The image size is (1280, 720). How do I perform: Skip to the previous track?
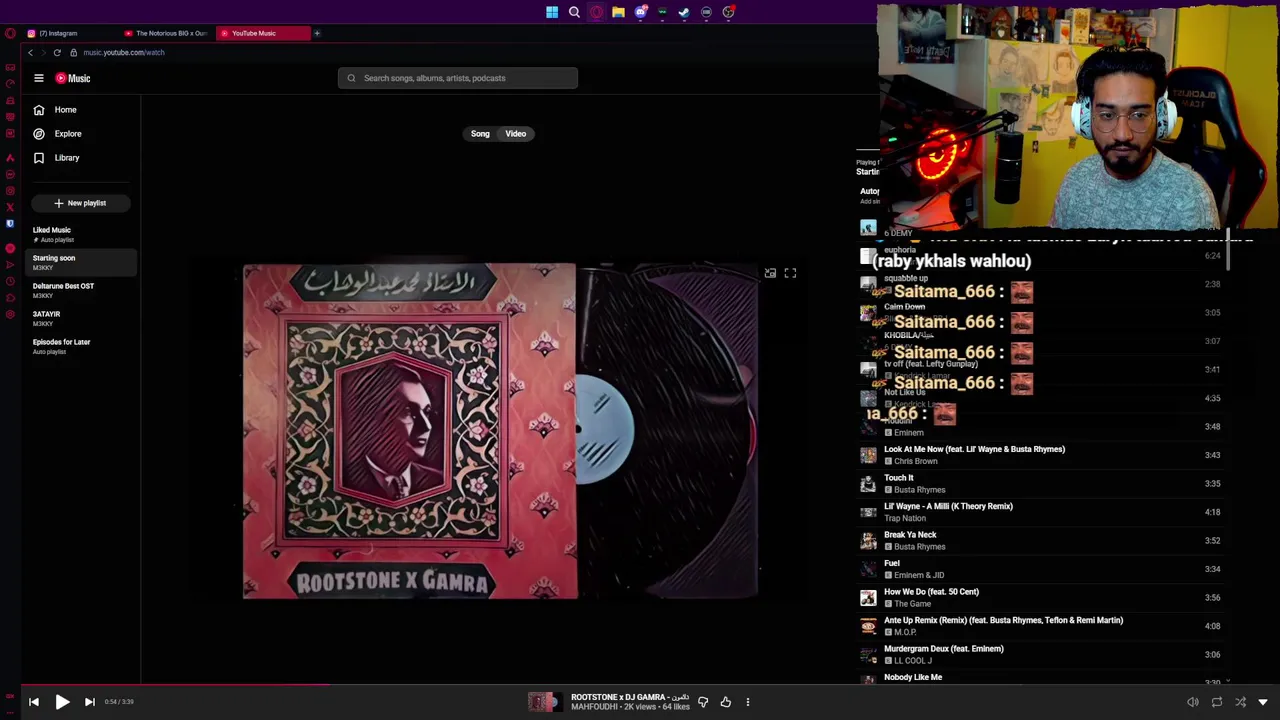[x=33, y=702]
